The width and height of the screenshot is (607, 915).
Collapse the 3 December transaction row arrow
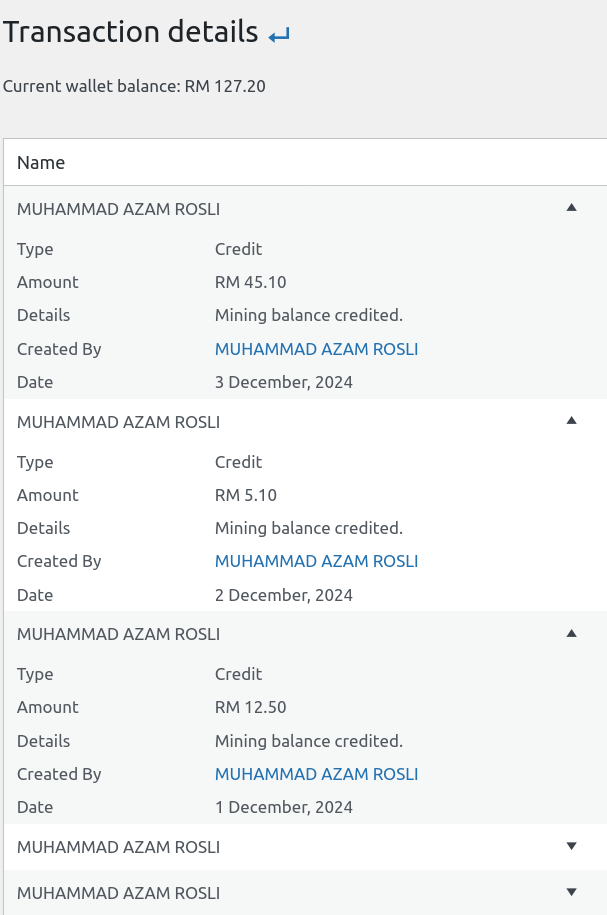pos(571,208)
